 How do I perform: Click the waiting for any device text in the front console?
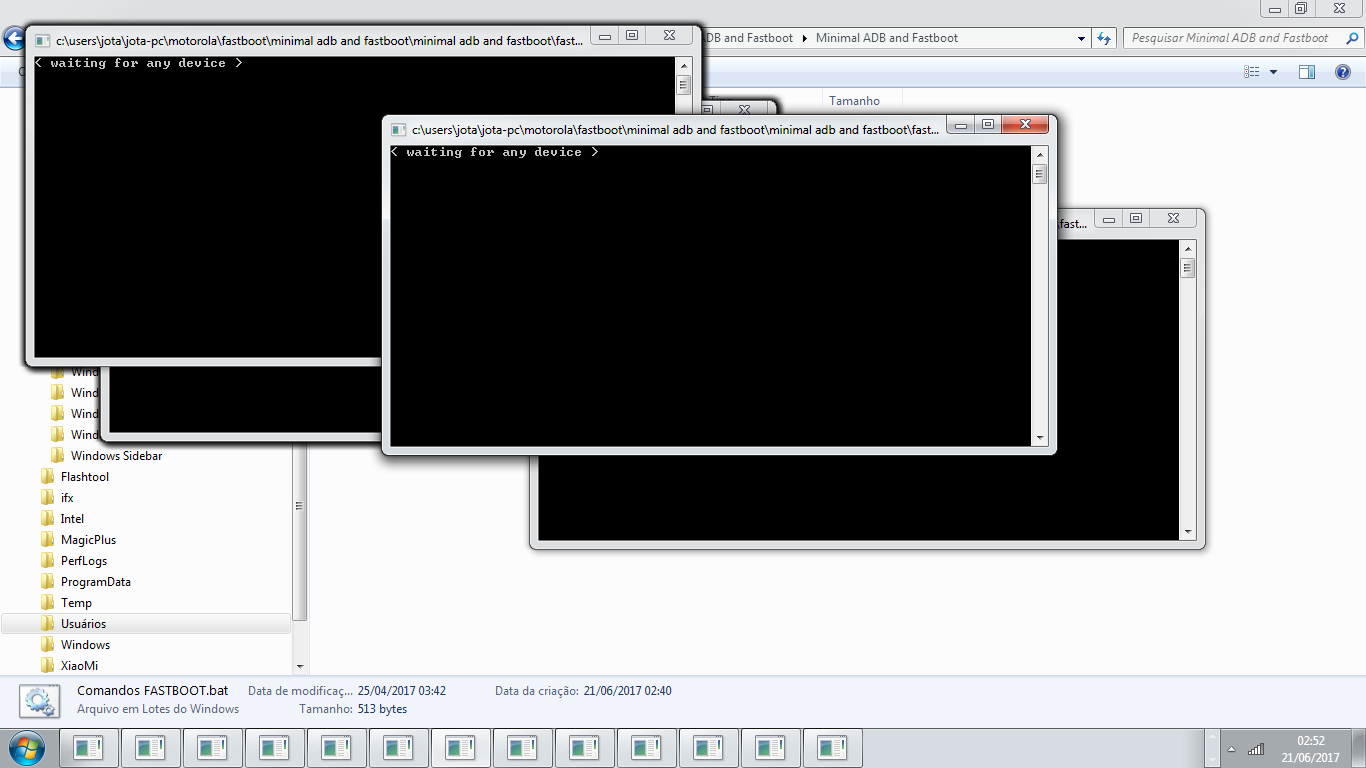494,152
